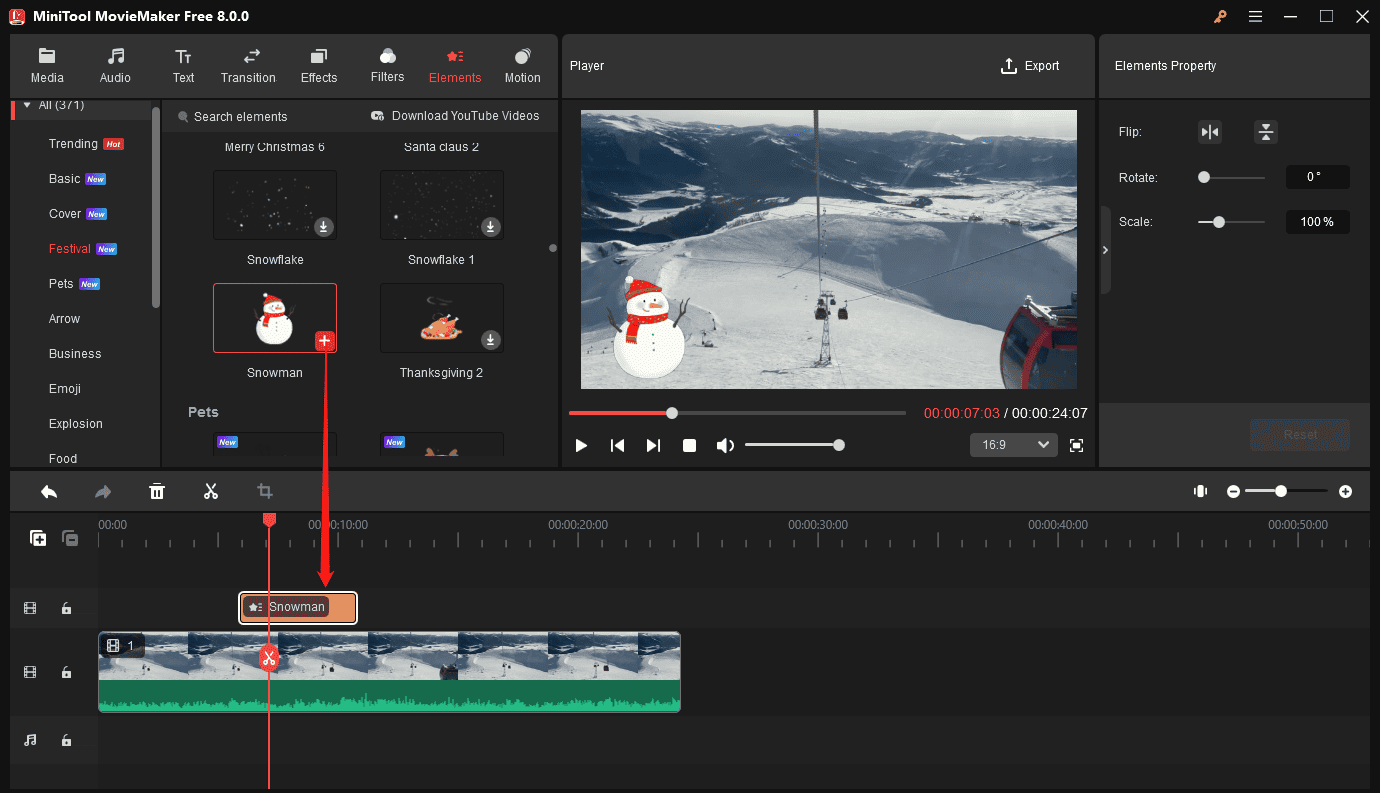Screen dimensions: 1380x793
Task: Download the Thanksgiving 2 element
Action: [x=490, y=340]
